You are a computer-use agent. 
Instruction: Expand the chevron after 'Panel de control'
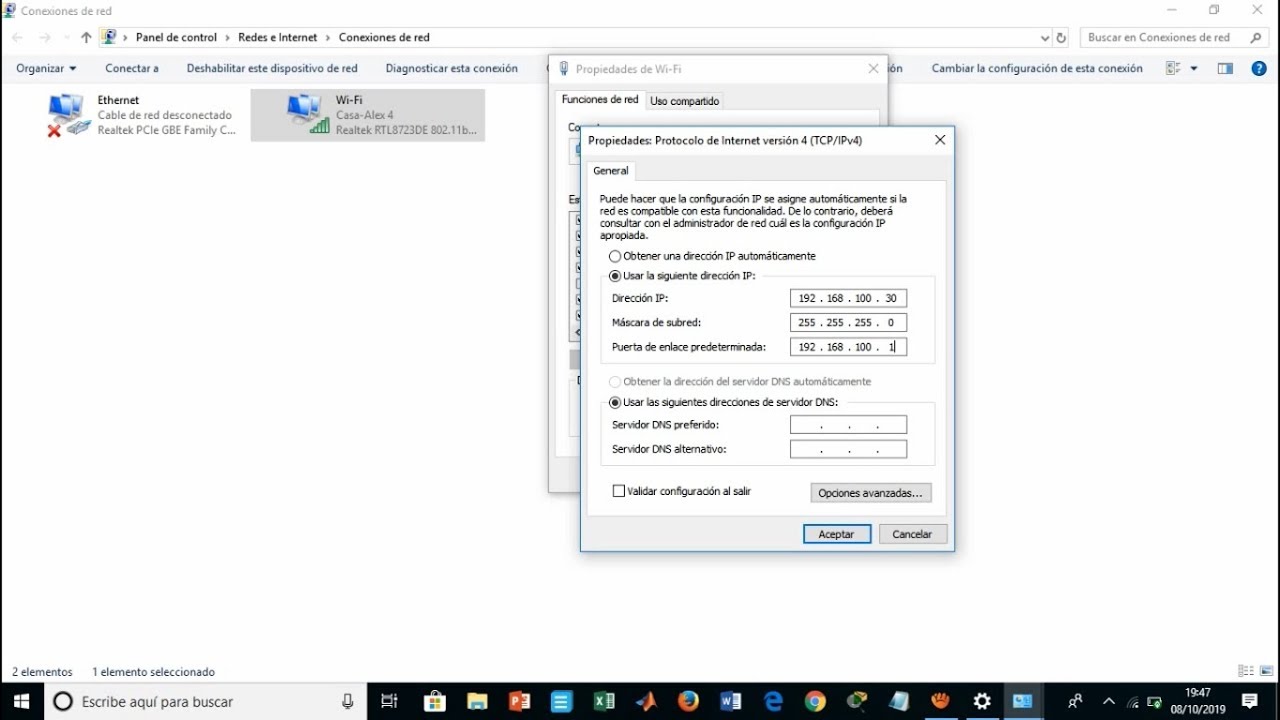[227, 38]
